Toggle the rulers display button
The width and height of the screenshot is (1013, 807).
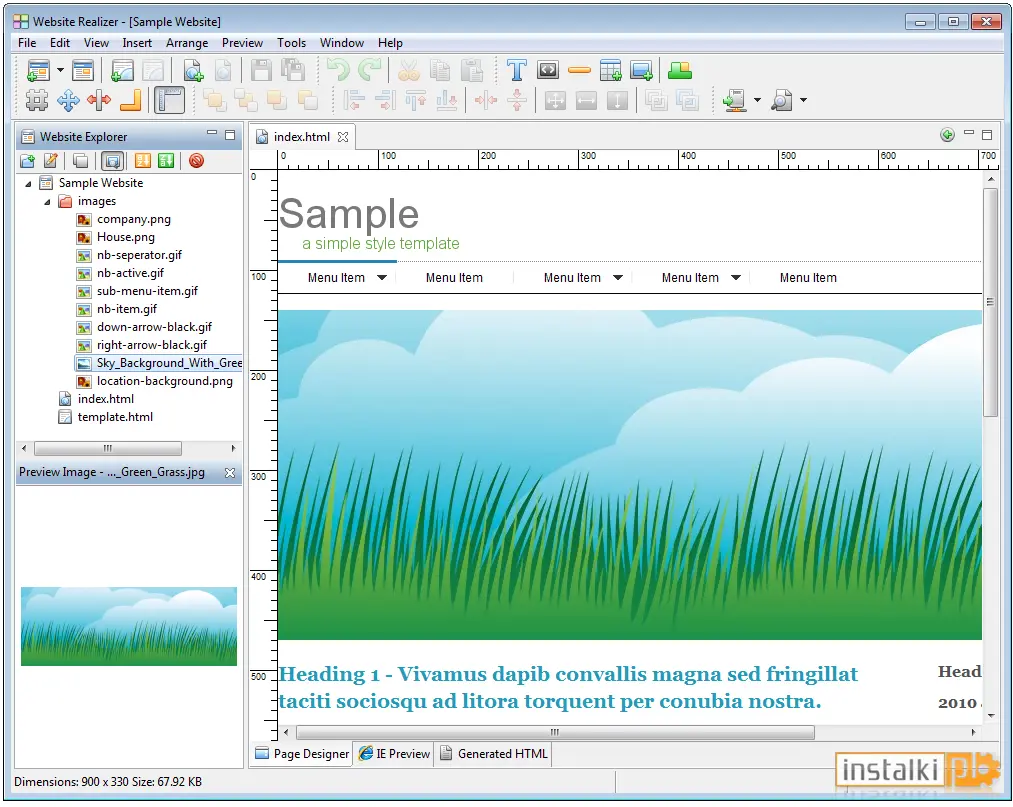click(x=170, y=101)
